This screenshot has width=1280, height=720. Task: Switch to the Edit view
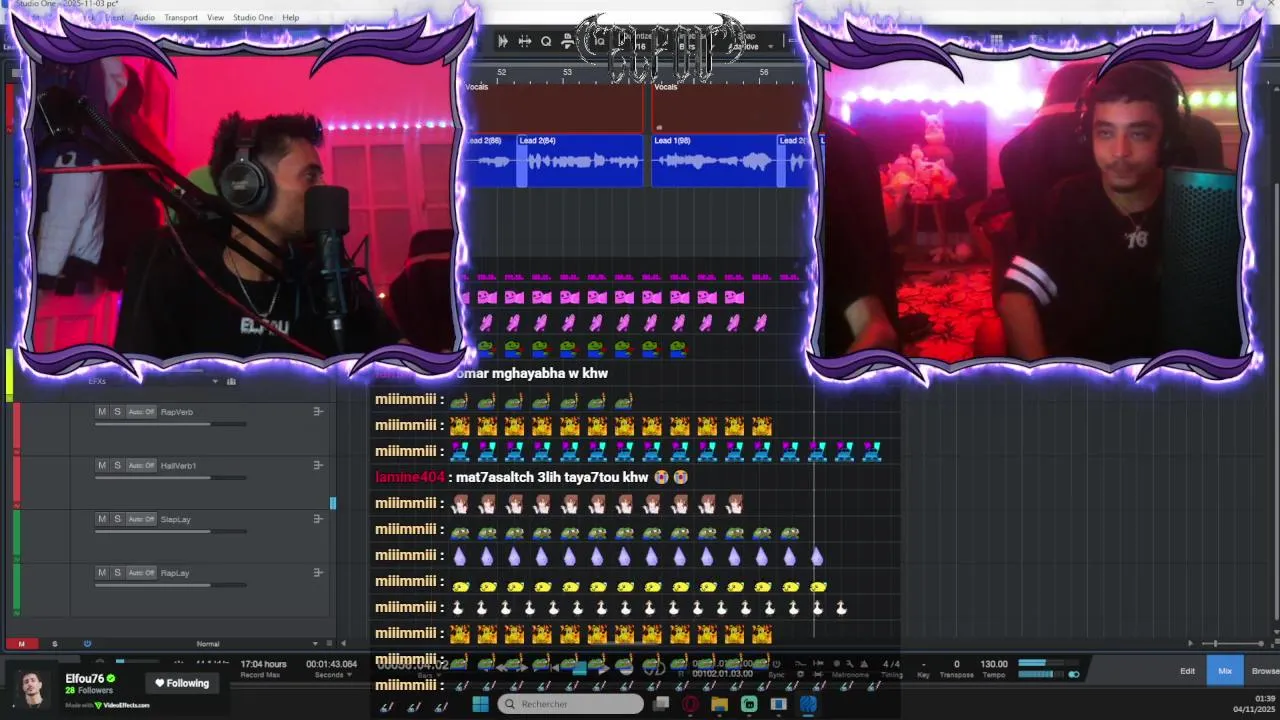coord(1187,671)
